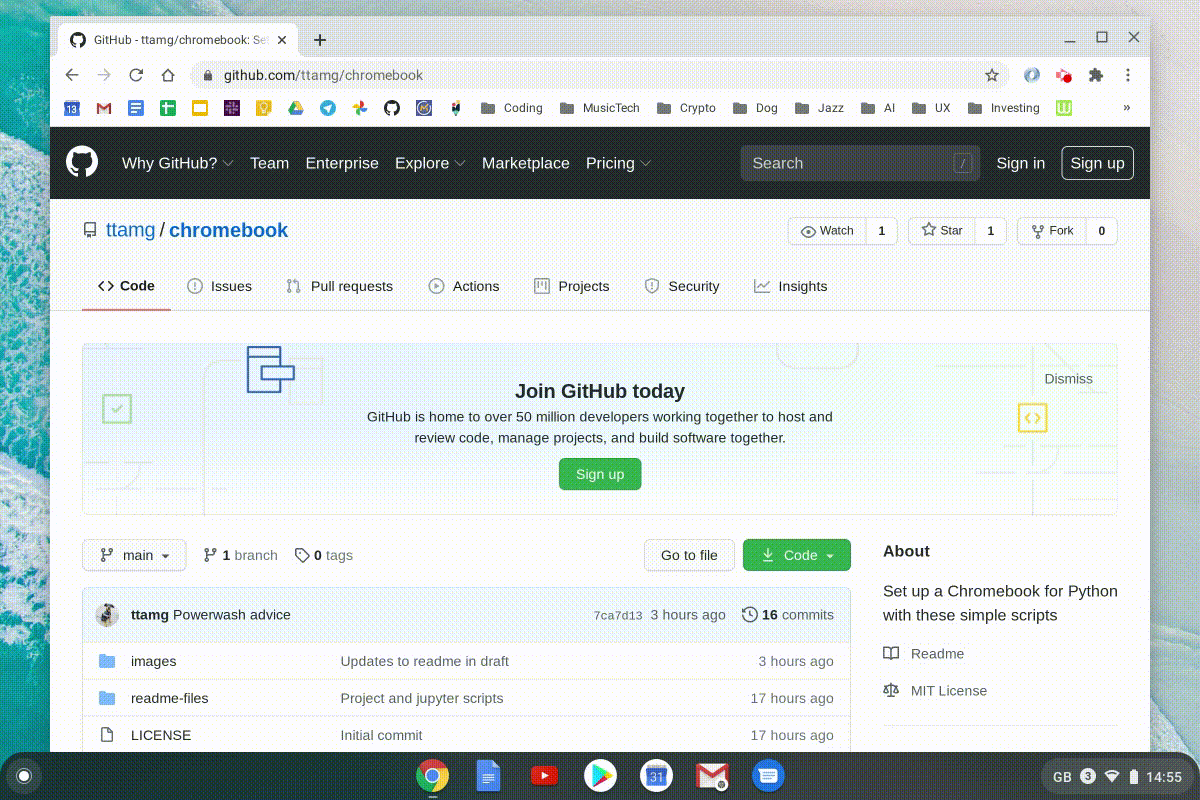Open the Insights tab
The width and height of the screenshot is (1200, 800).
[x=790, y=286]
